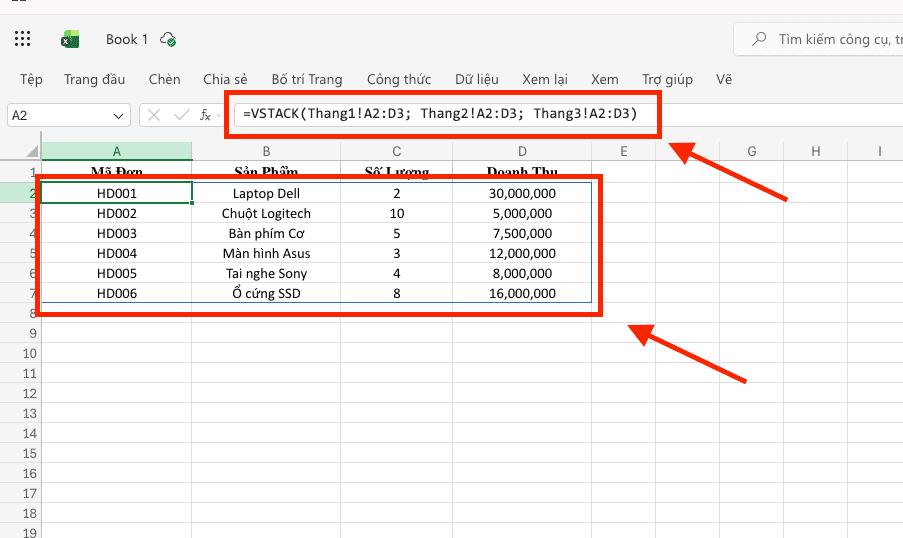
Task: Select column H header
Action: click(815, 151)
